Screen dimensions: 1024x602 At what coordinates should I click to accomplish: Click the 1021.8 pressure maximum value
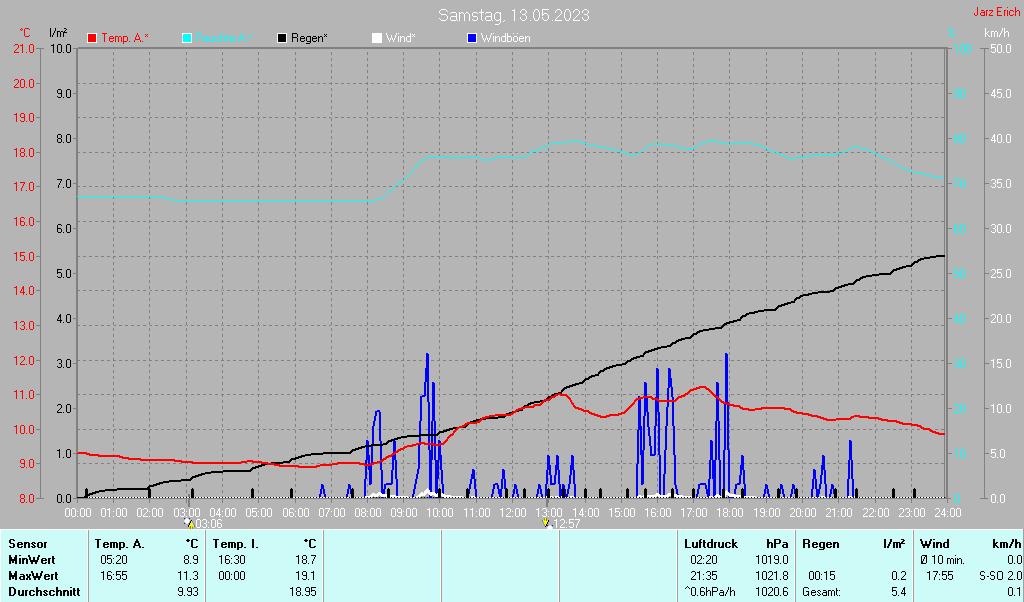pyautogui.click(x=772, y=577)
